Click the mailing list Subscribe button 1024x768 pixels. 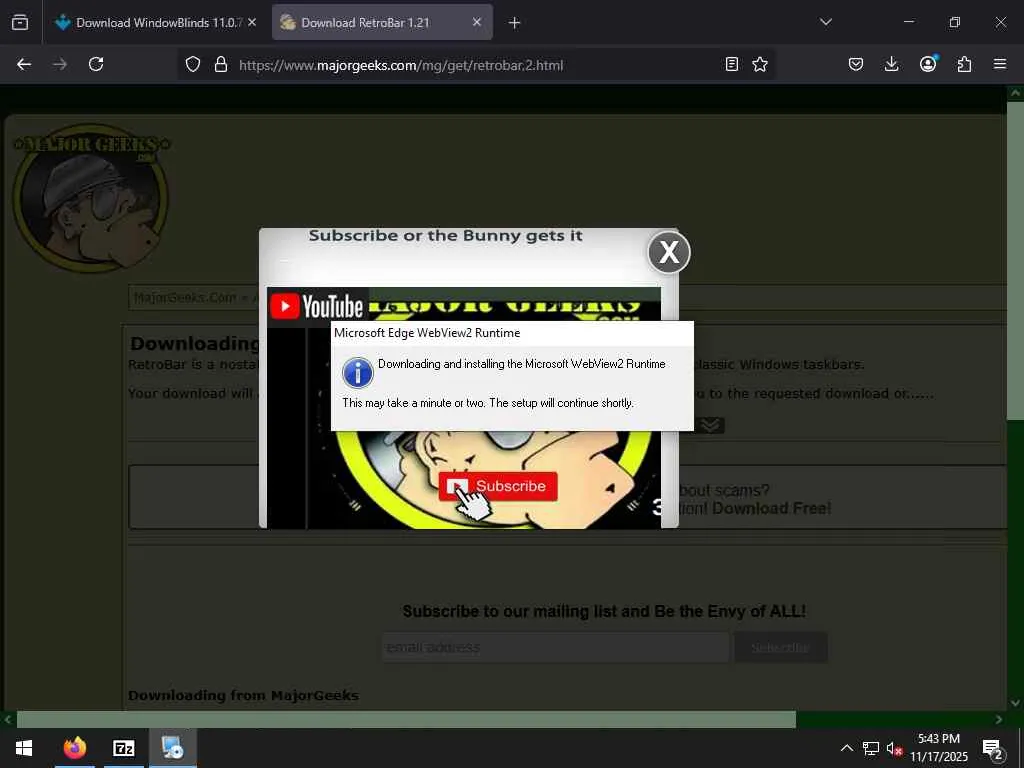(781, 647)
